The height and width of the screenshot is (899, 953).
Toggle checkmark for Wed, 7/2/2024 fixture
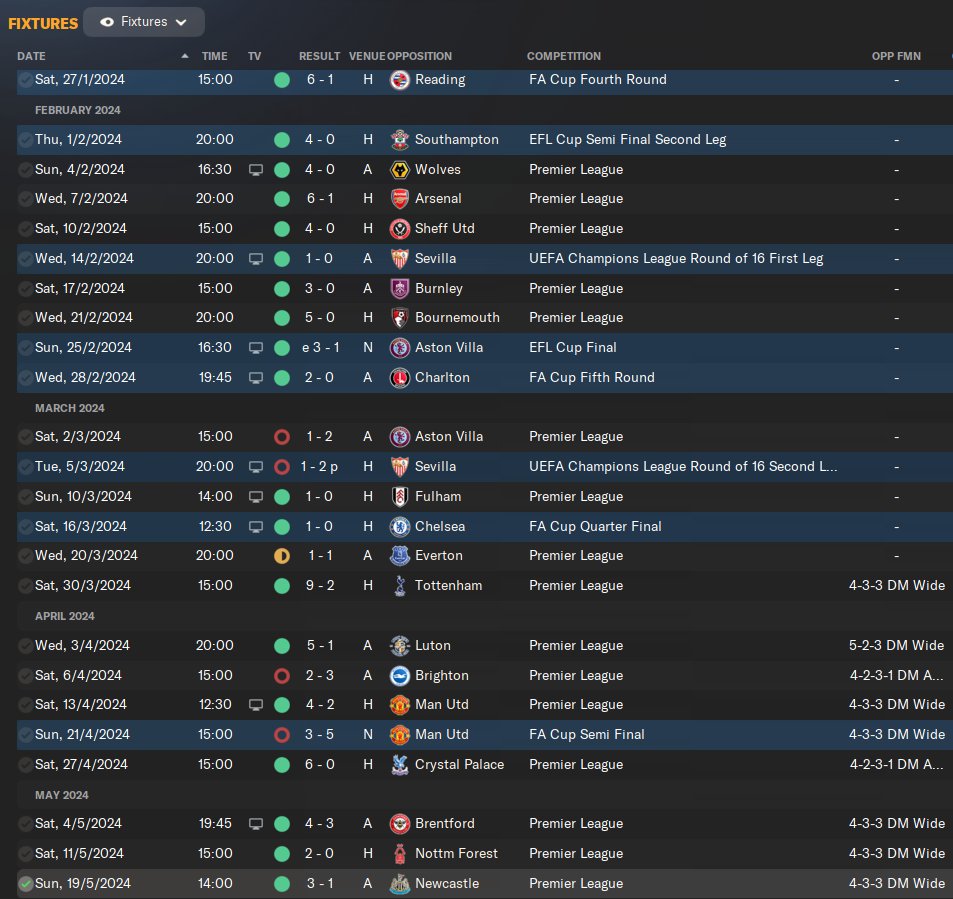(x=26, y=199)
